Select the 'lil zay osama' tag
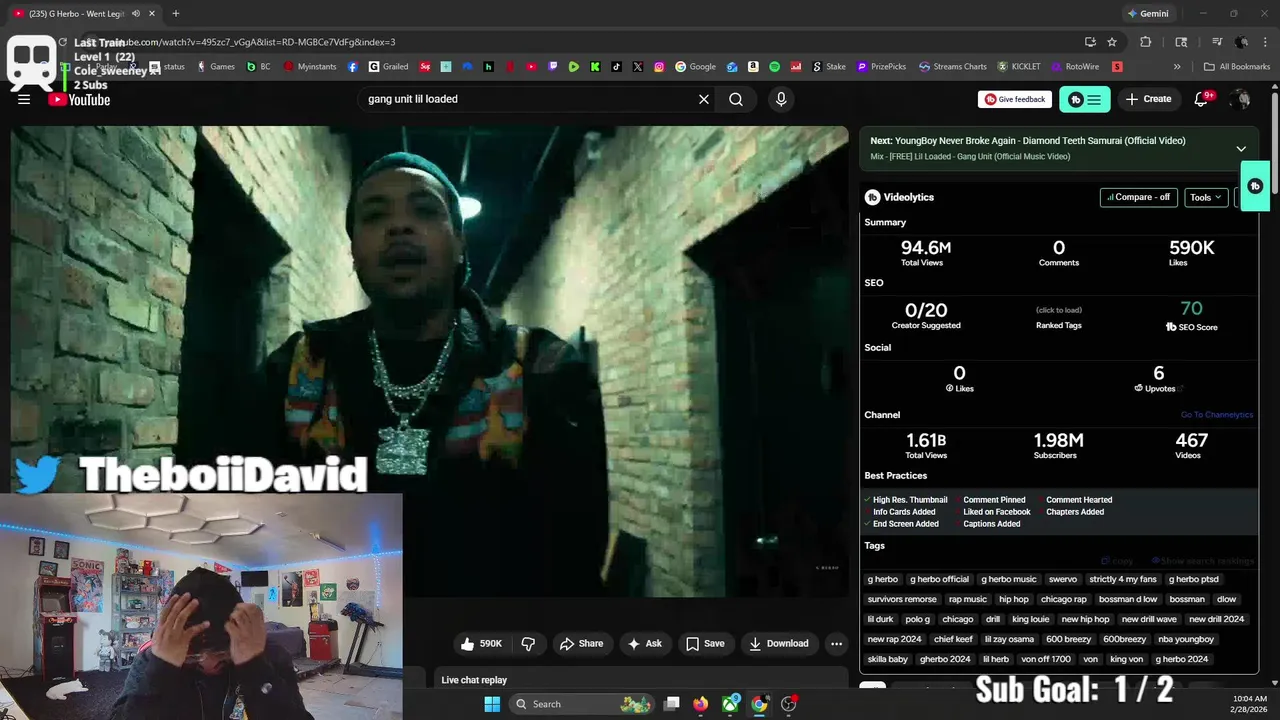1280x720 pixels. (1009, 639)
